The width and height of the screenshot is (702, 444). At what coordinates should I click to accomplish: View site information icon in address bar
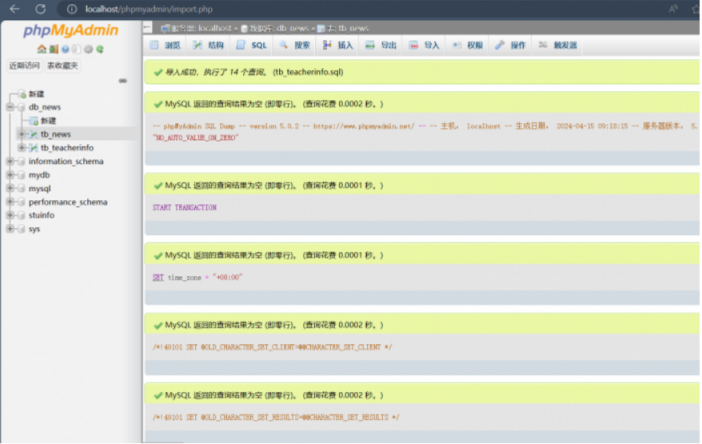pos(72,9)
